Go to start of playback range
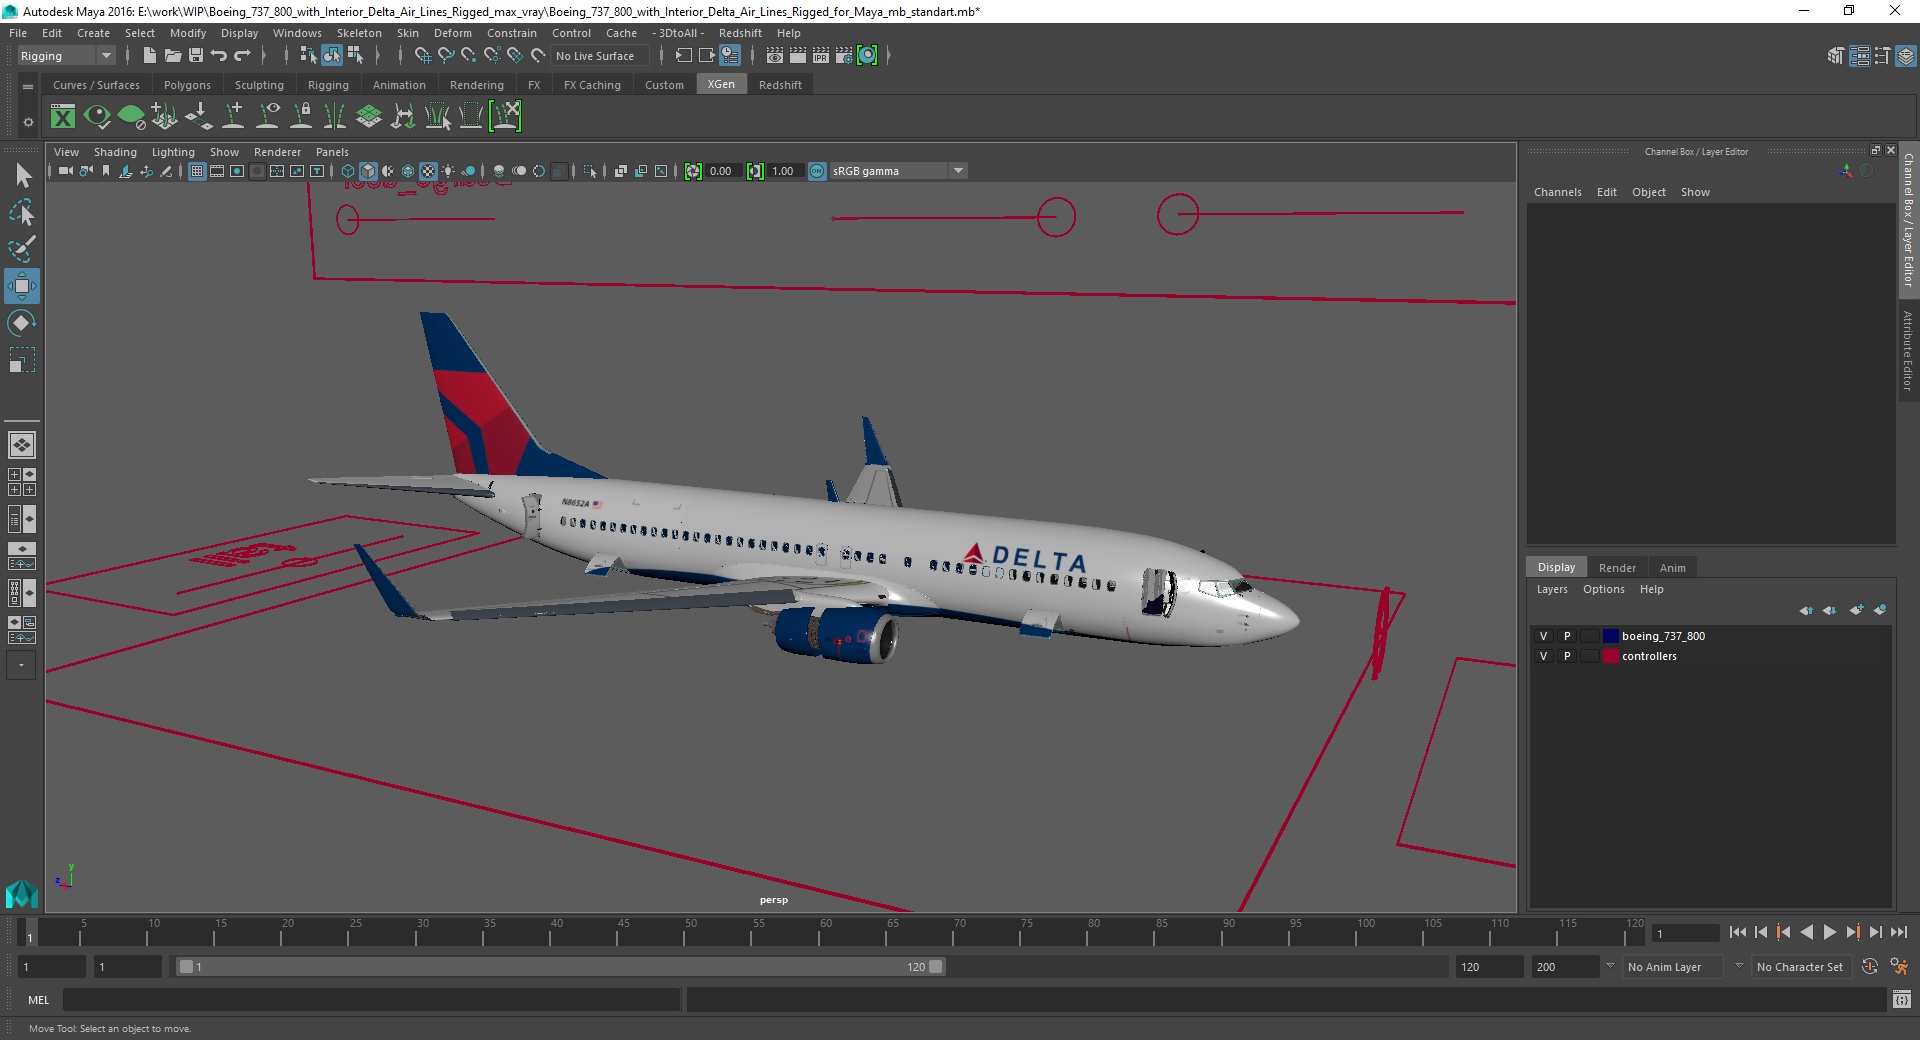 point(1737,932)
